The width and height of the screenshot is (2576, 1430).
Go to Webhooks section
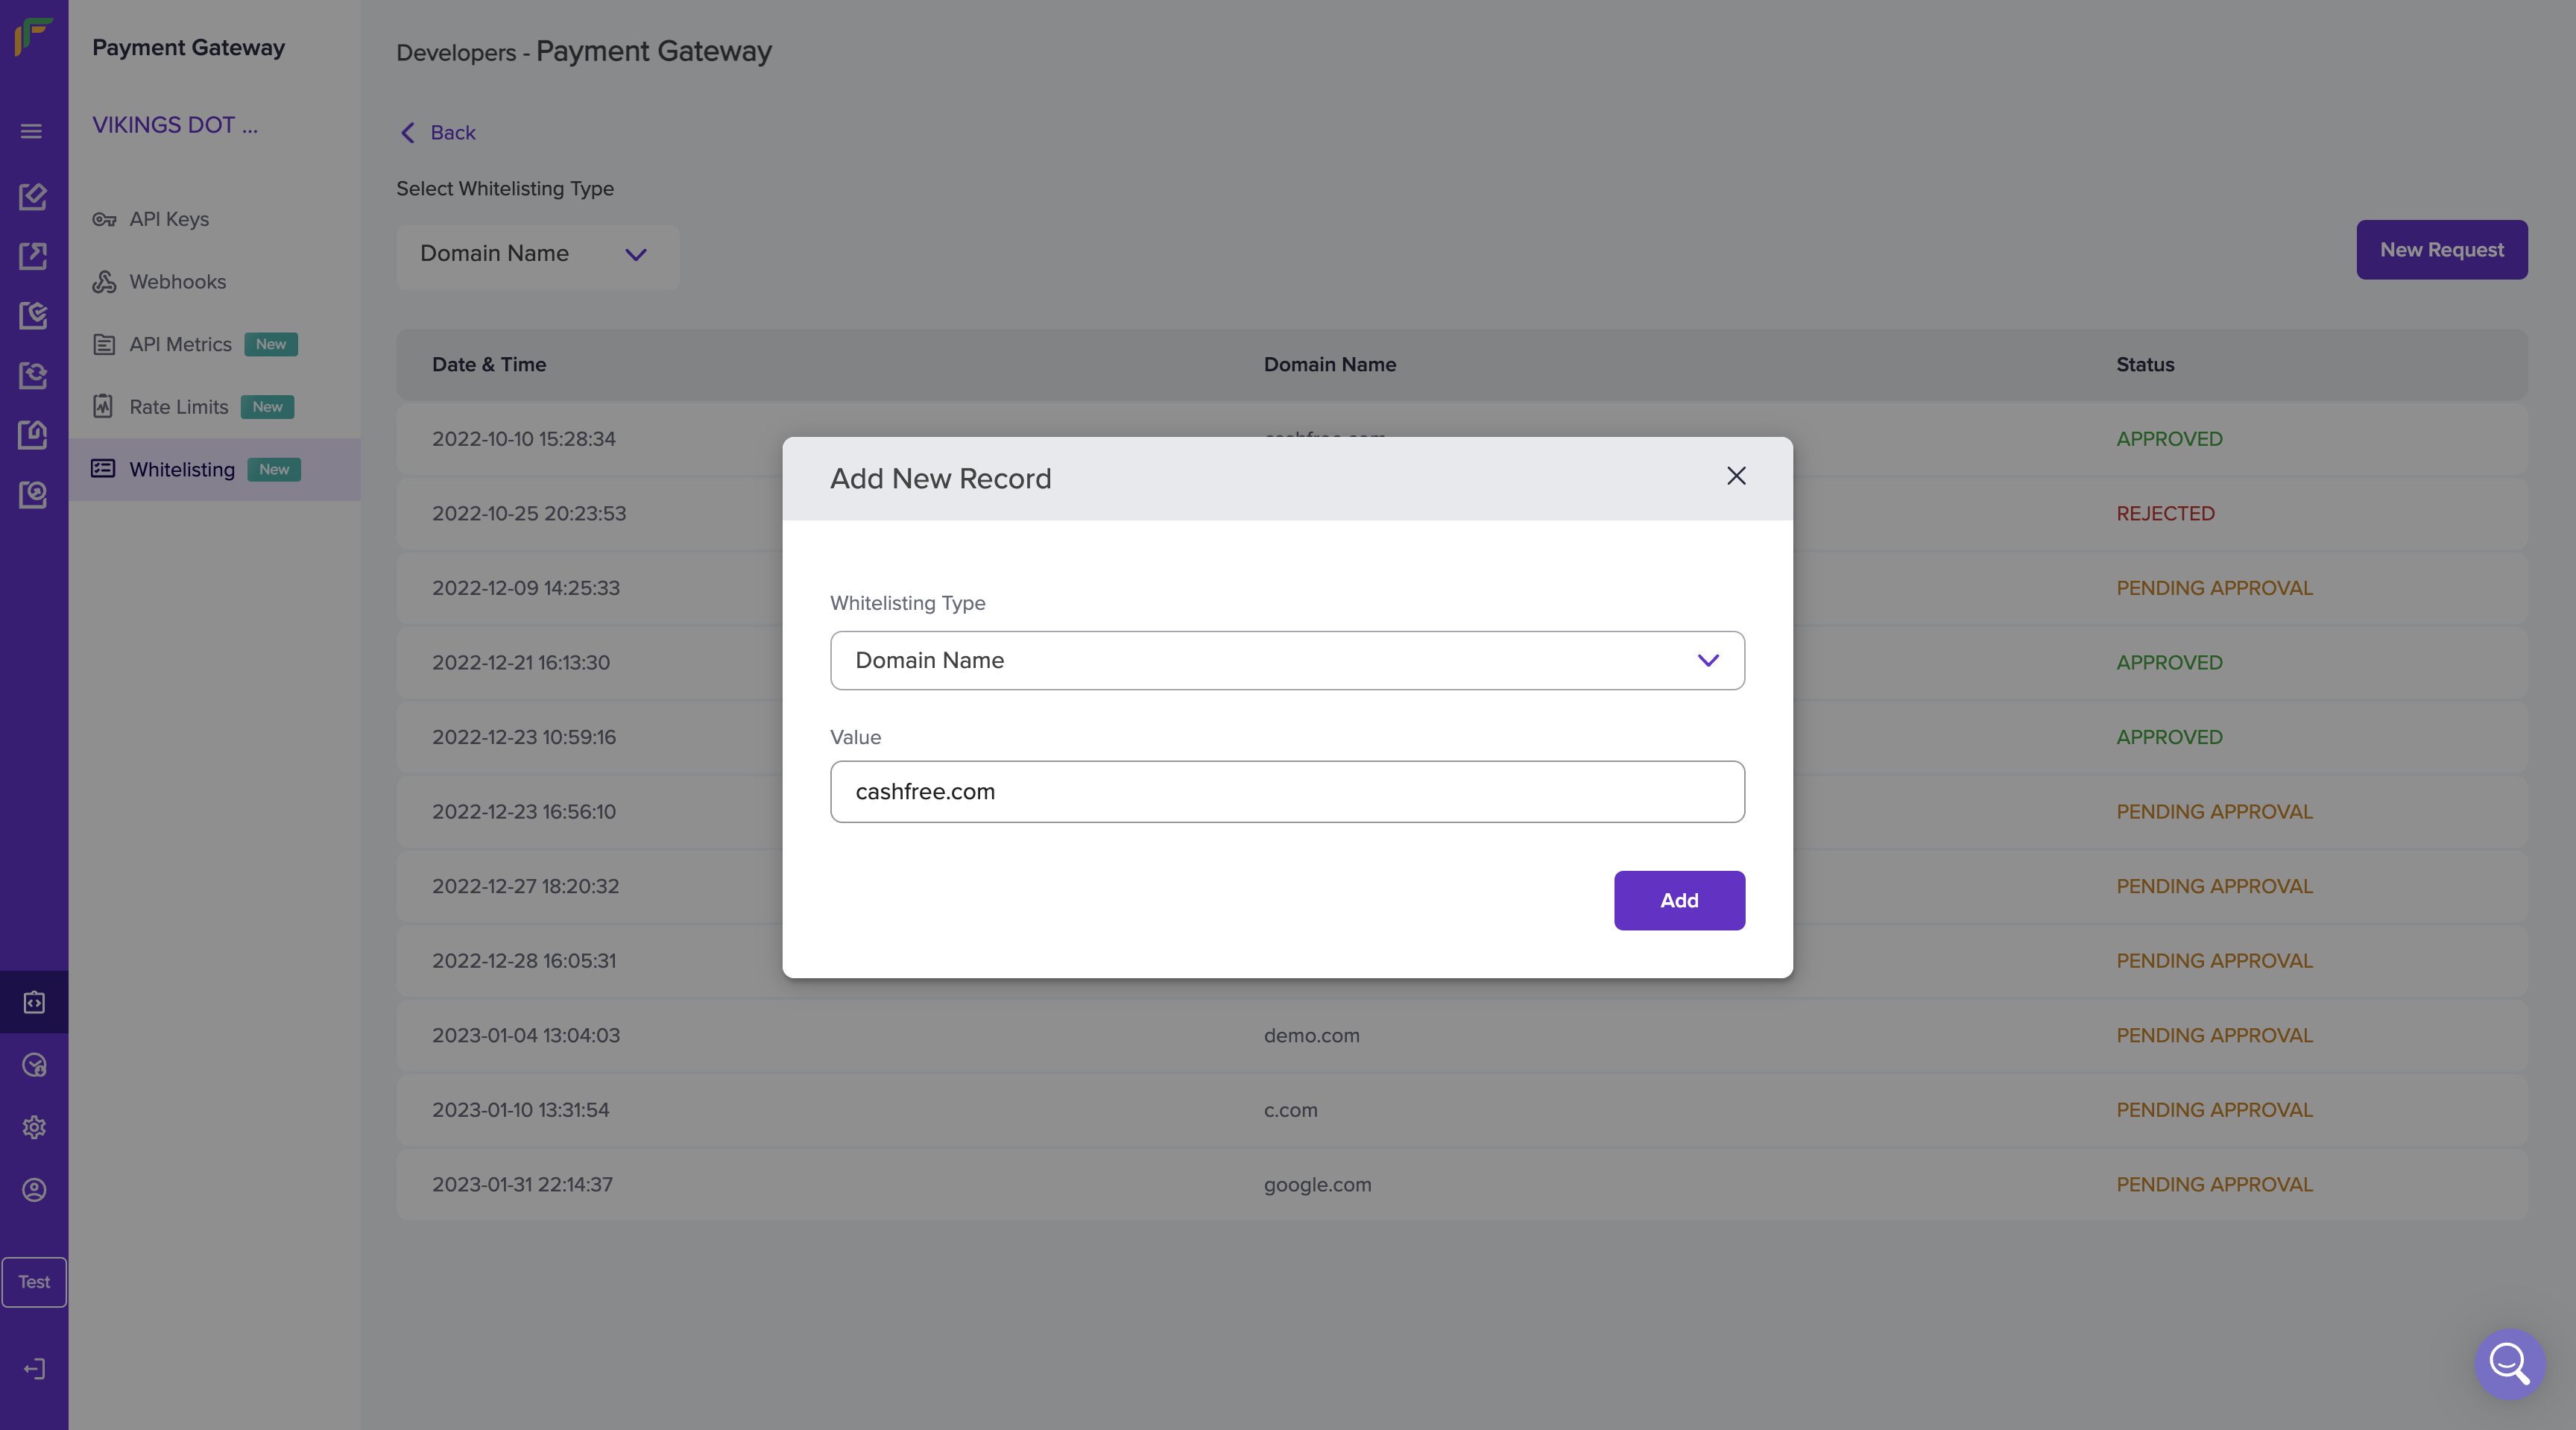(x=177, y=282)
